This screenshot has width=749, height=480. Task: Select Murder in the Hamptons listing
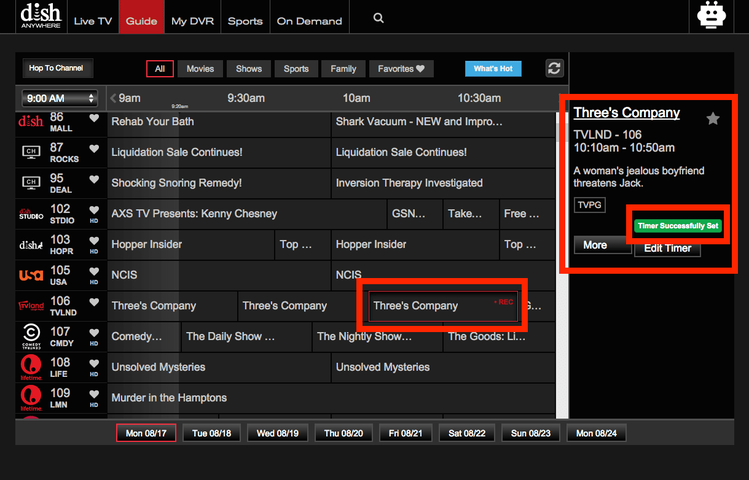[x=331, y=398]
